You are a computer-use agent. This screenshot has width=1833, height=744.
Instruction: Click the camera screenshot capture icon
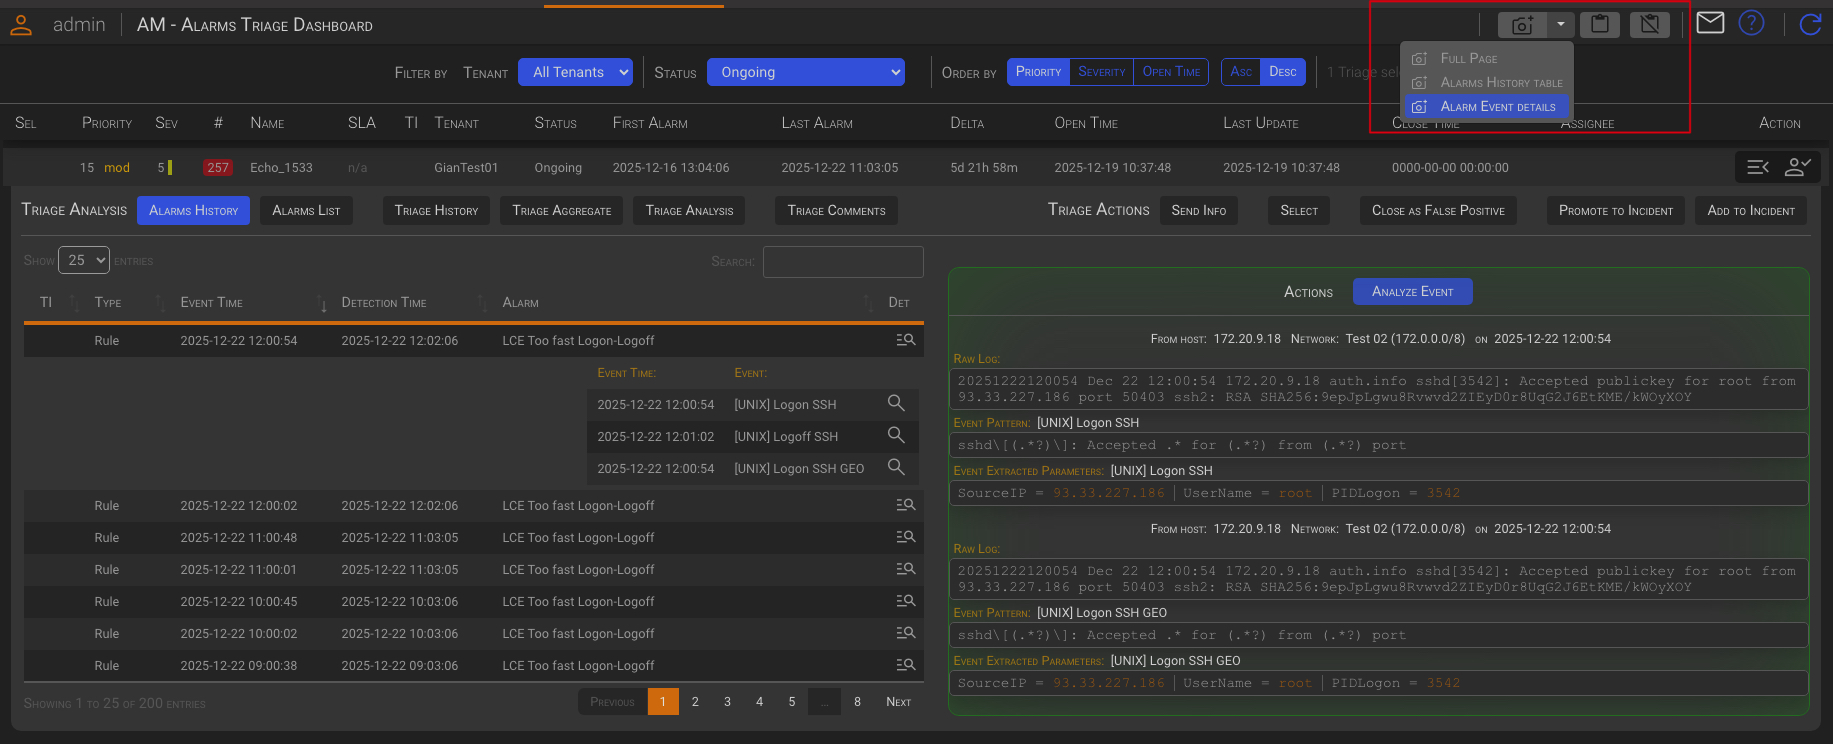point(1522,25)
